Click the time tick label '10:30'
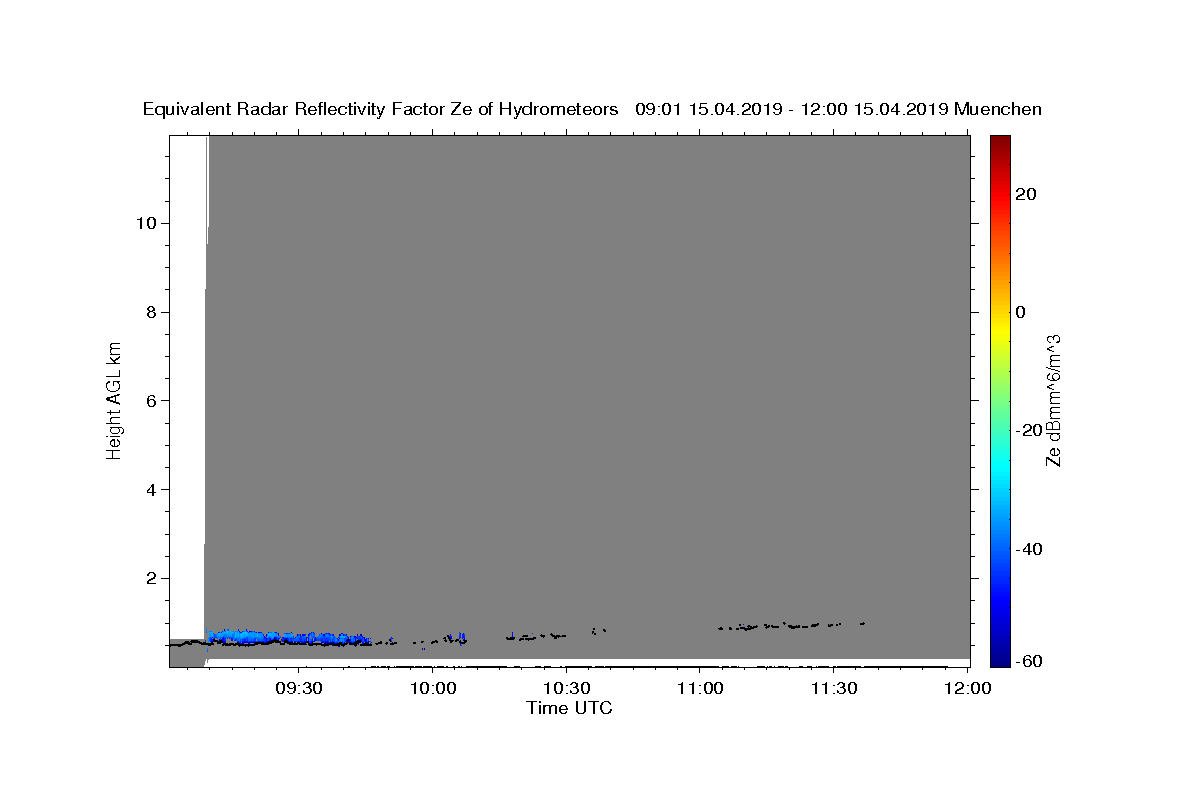Viewport: 1200px width, 800px height. (x=566, y=688)
